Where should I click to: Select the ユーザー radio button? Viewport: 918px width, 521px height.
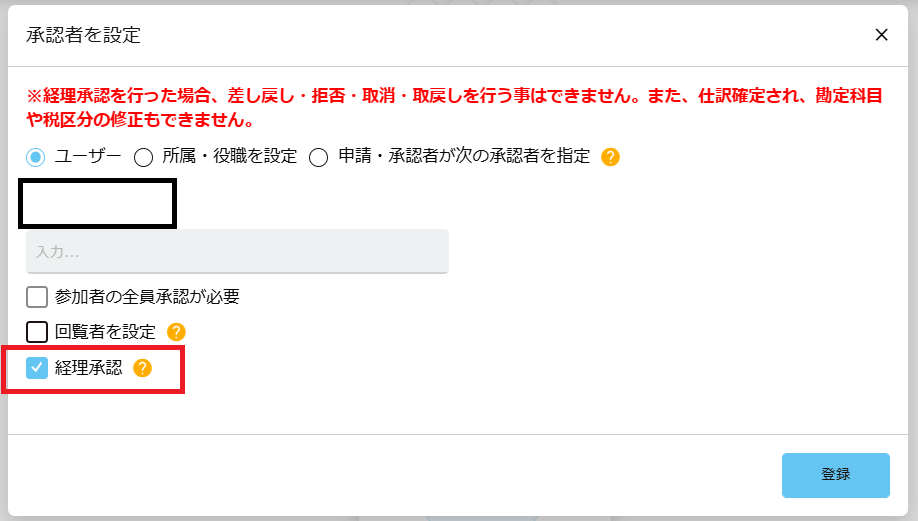[x=36, y=157]
